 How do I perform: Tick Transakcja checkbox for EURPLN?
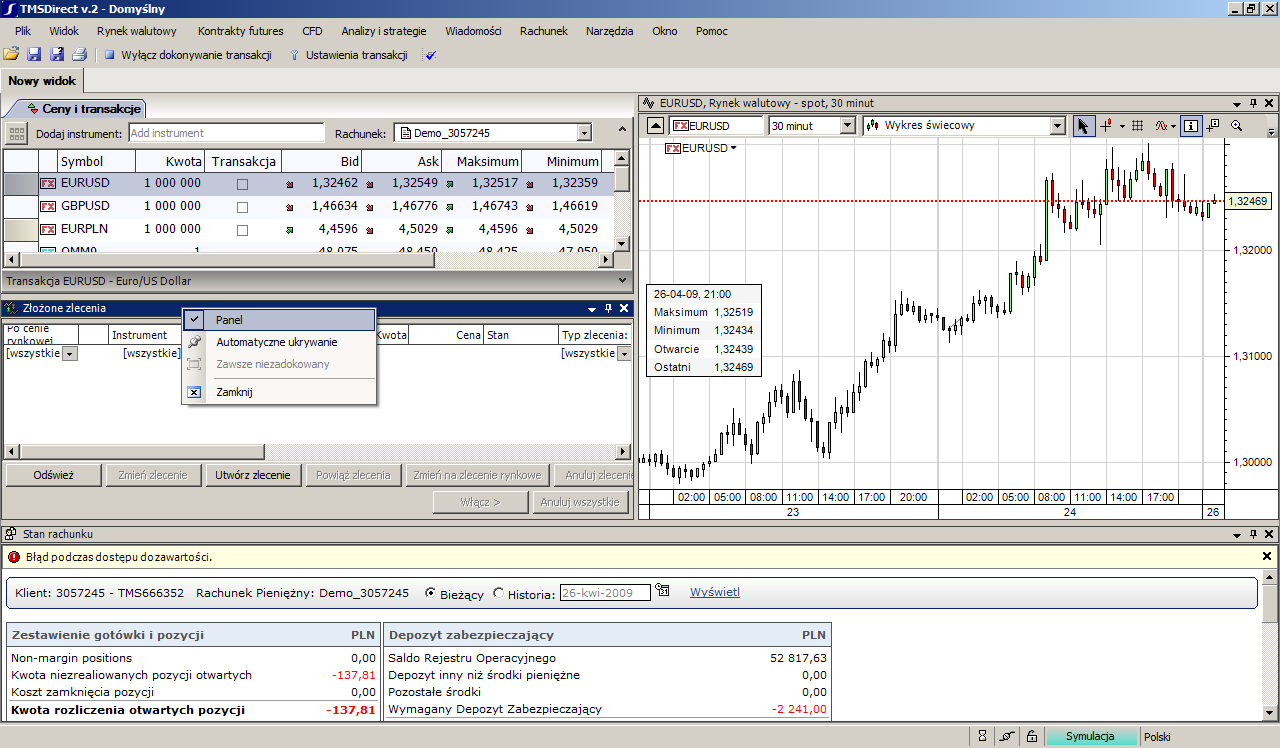[242, 230]
